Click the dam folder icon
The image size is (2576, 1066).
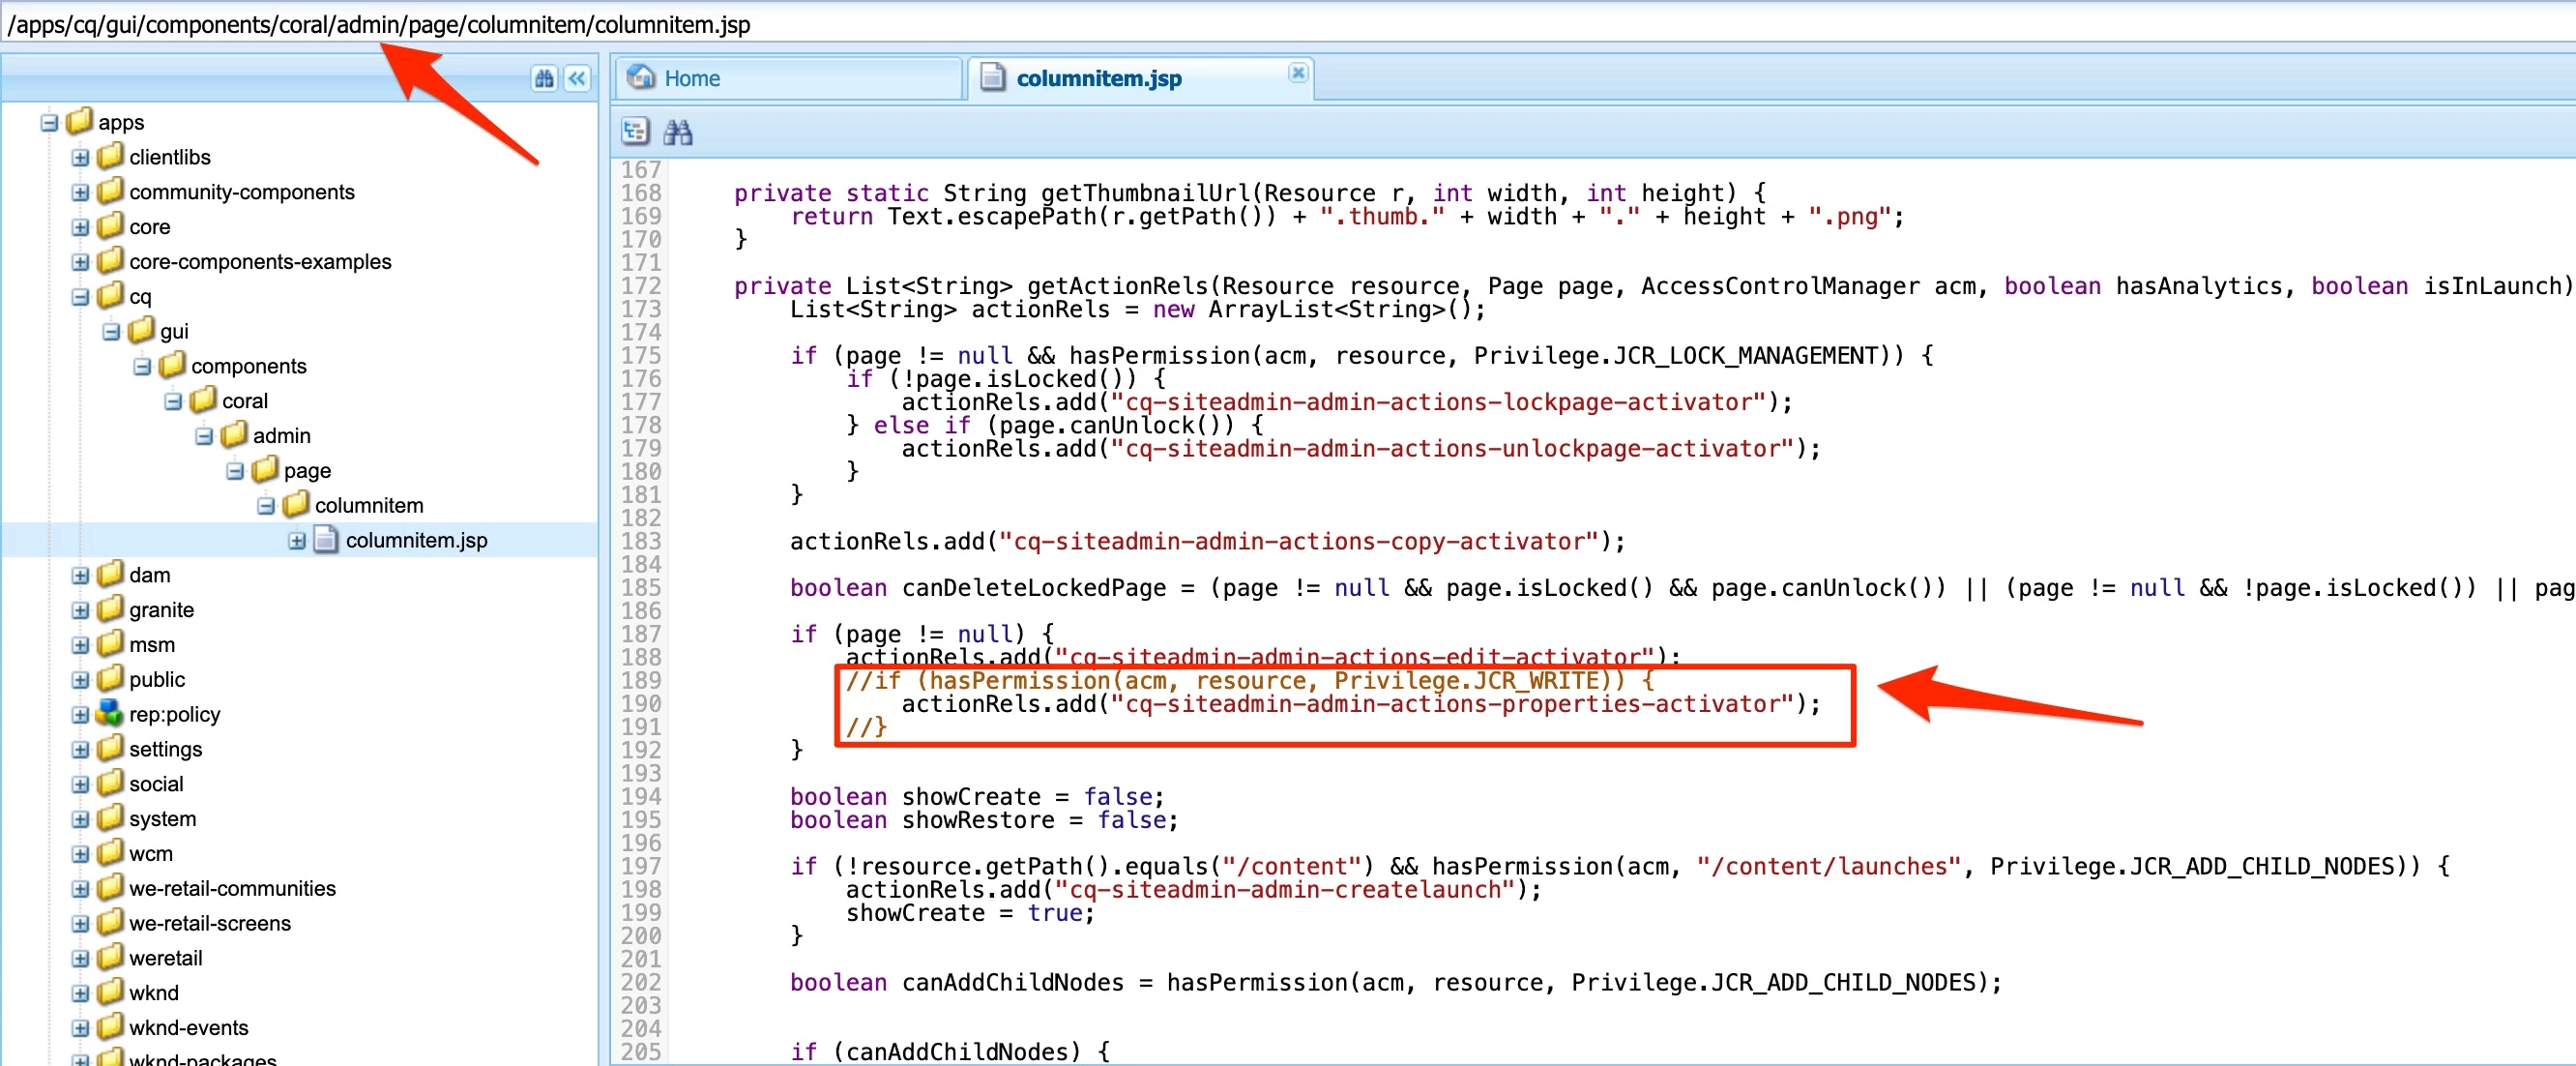point(110,575)
